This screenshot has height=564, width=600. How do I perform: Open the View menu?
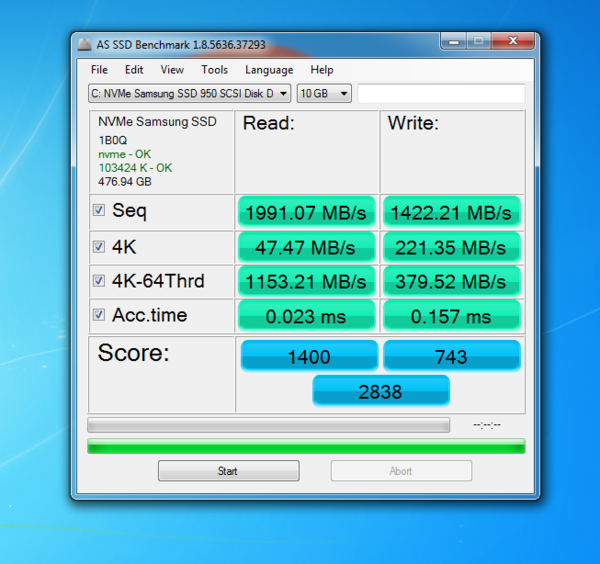point(172,70)
